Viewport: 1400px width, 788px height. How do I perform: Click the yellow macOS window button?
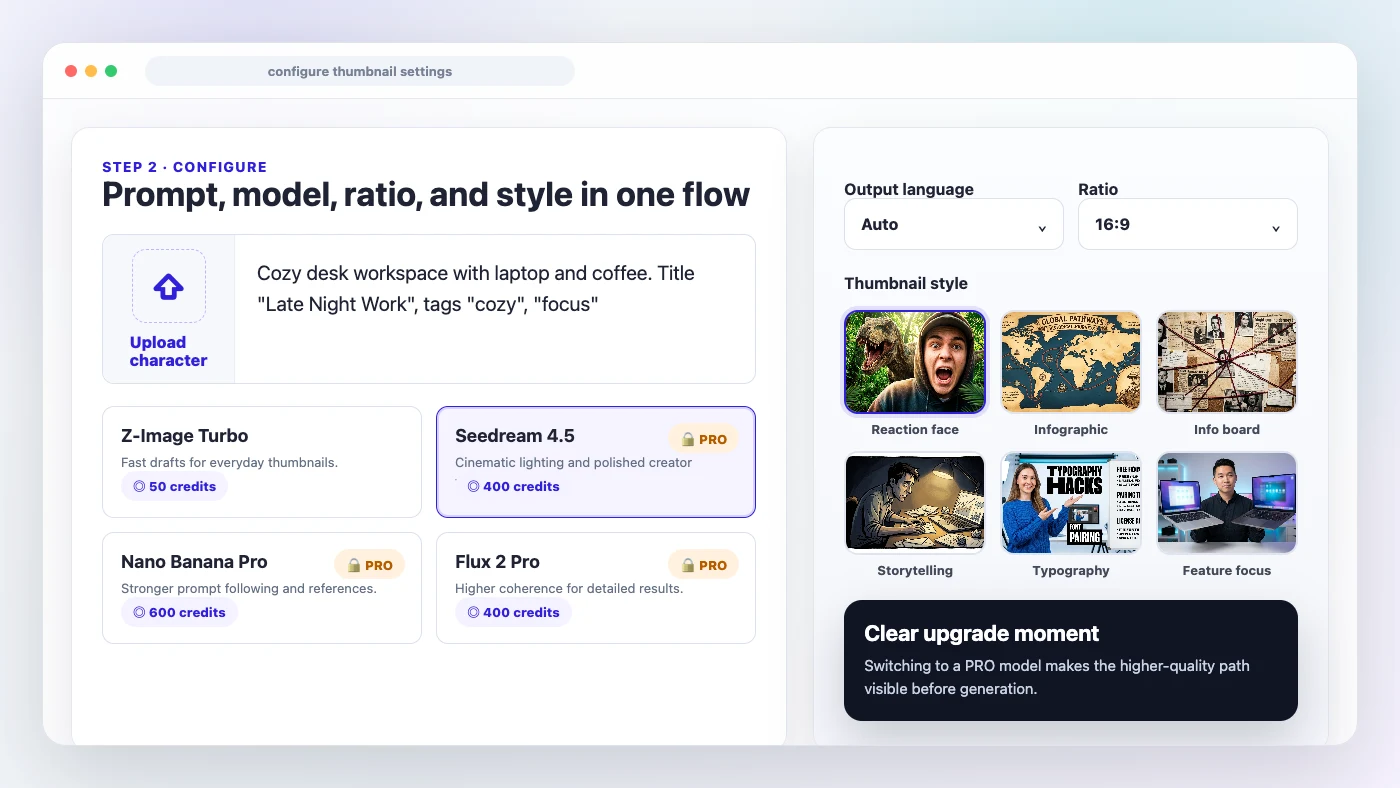point(91,71)
